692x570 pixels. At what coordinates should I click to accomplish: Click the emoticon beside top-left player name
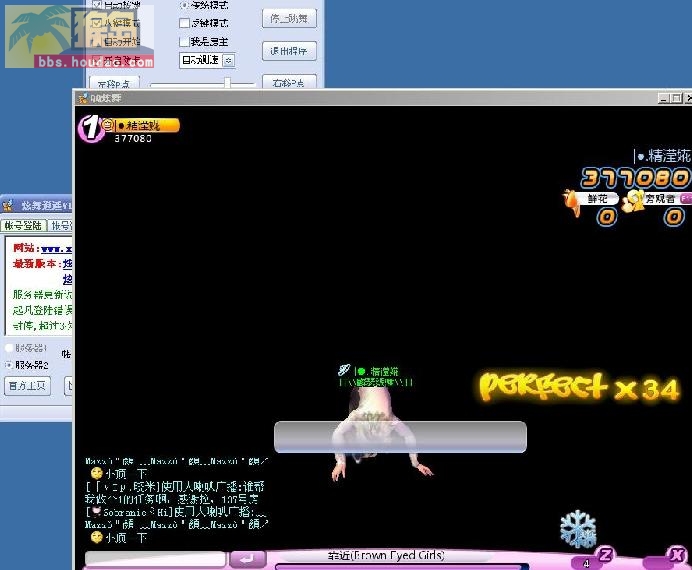click(108, 125)
